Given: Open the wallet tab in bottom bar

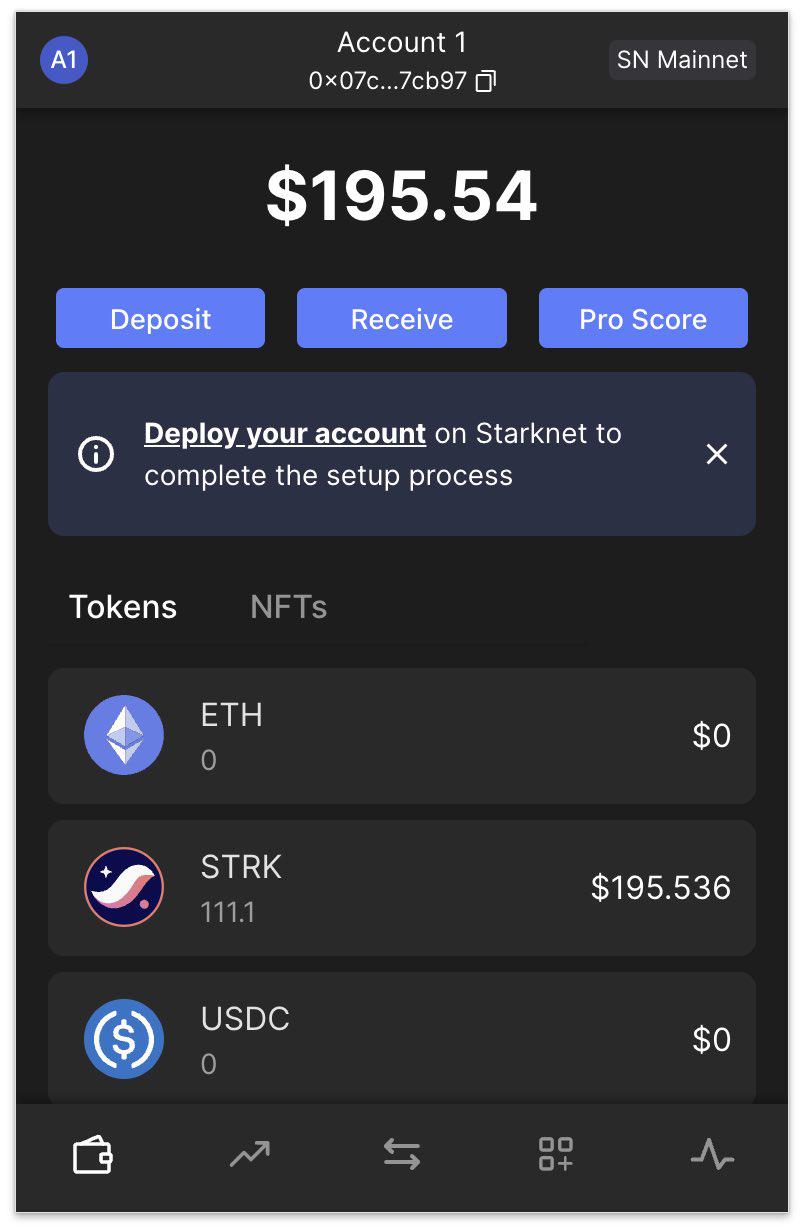Looking at the screenshot, I should tap(93, 1157).
